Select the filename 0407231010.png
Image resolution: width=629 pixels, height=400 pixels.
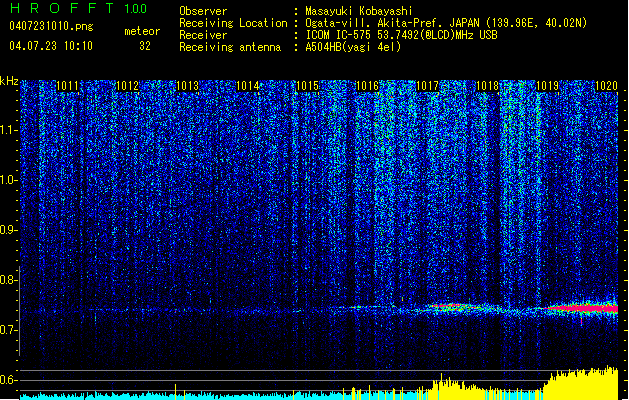(51, 26)
